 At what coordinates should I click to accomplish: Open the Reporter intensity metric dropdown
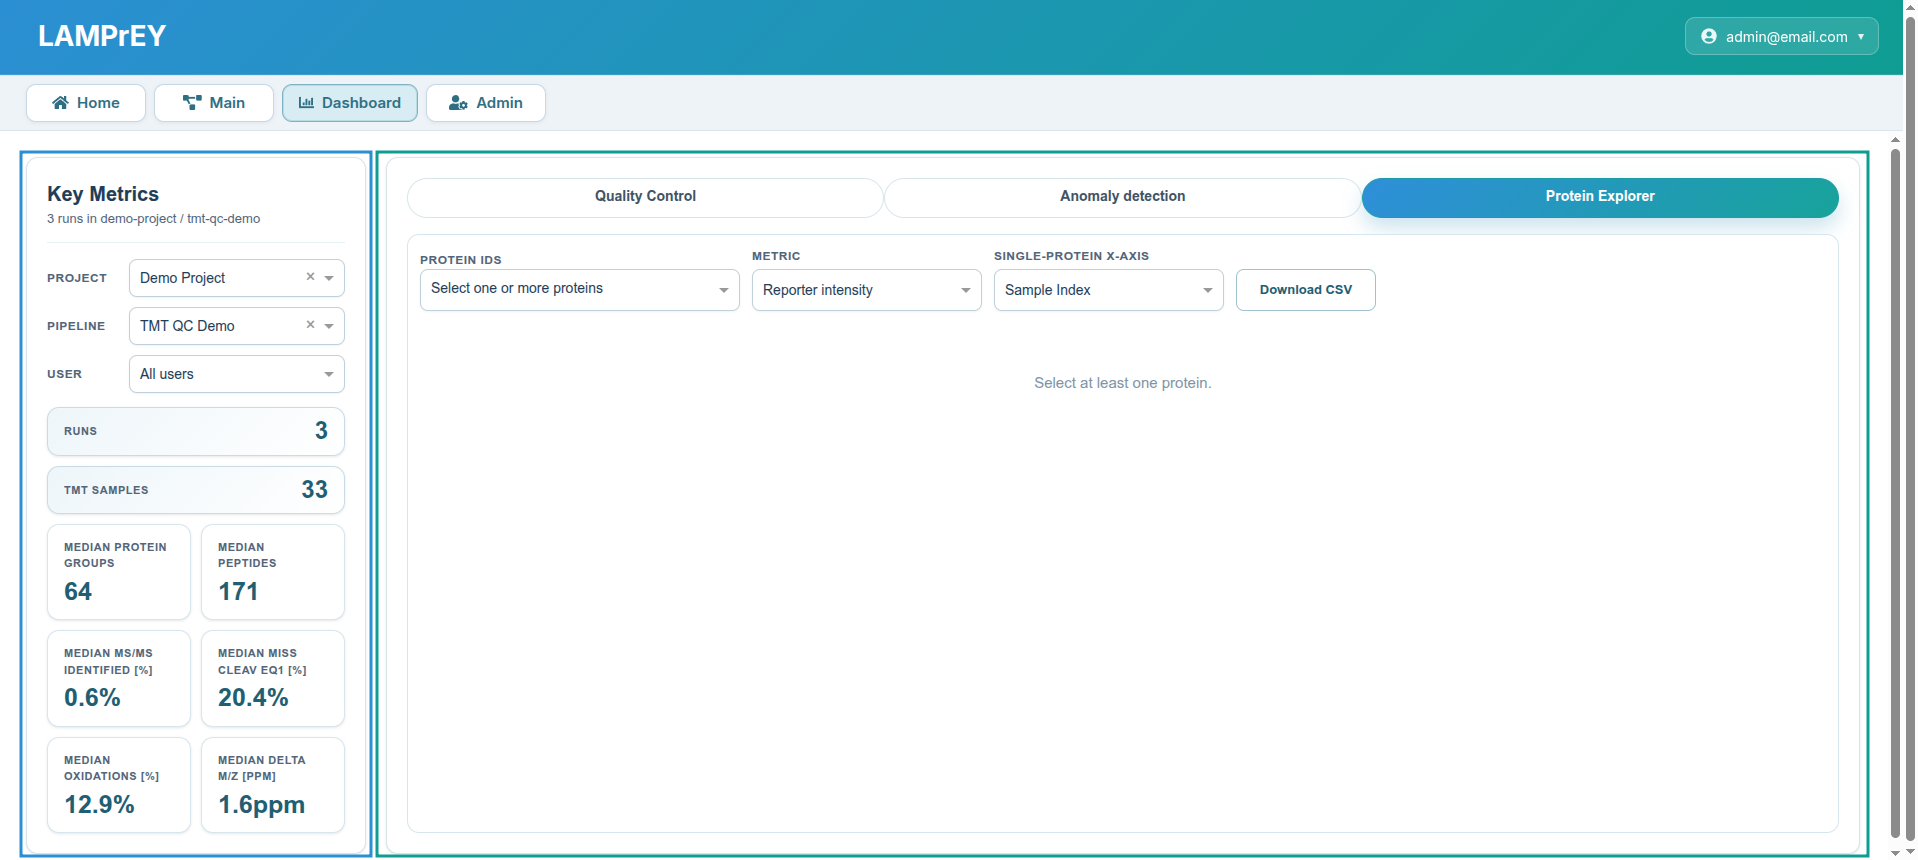point(866,290)
